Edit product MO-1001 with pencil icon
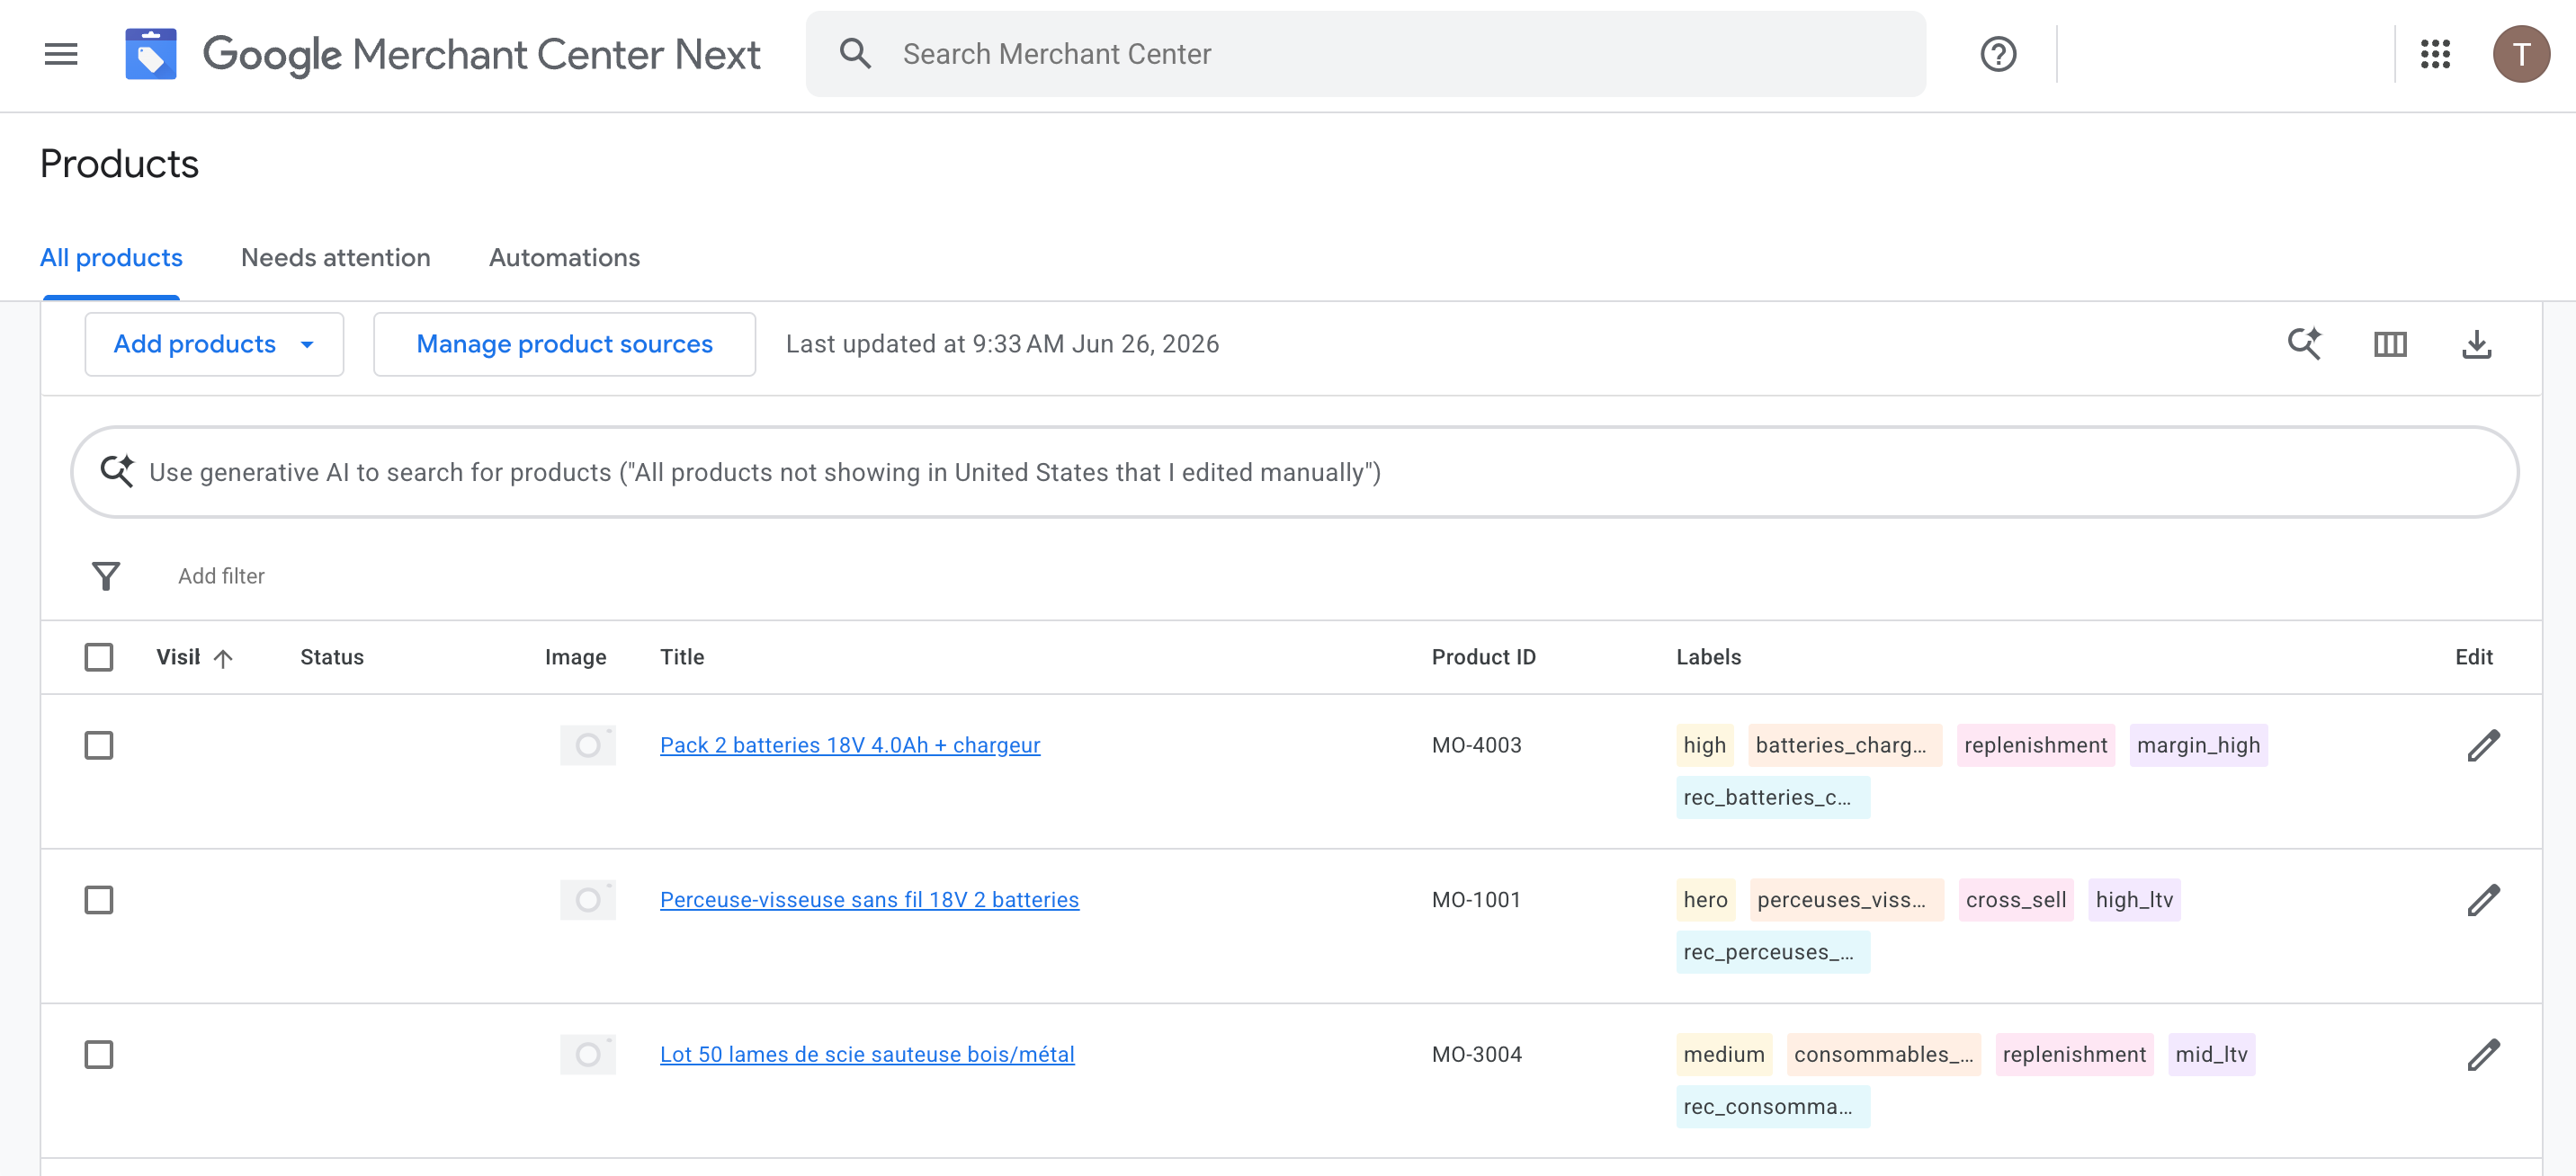This screenshot has width=2576, height=1176. 2483,900
